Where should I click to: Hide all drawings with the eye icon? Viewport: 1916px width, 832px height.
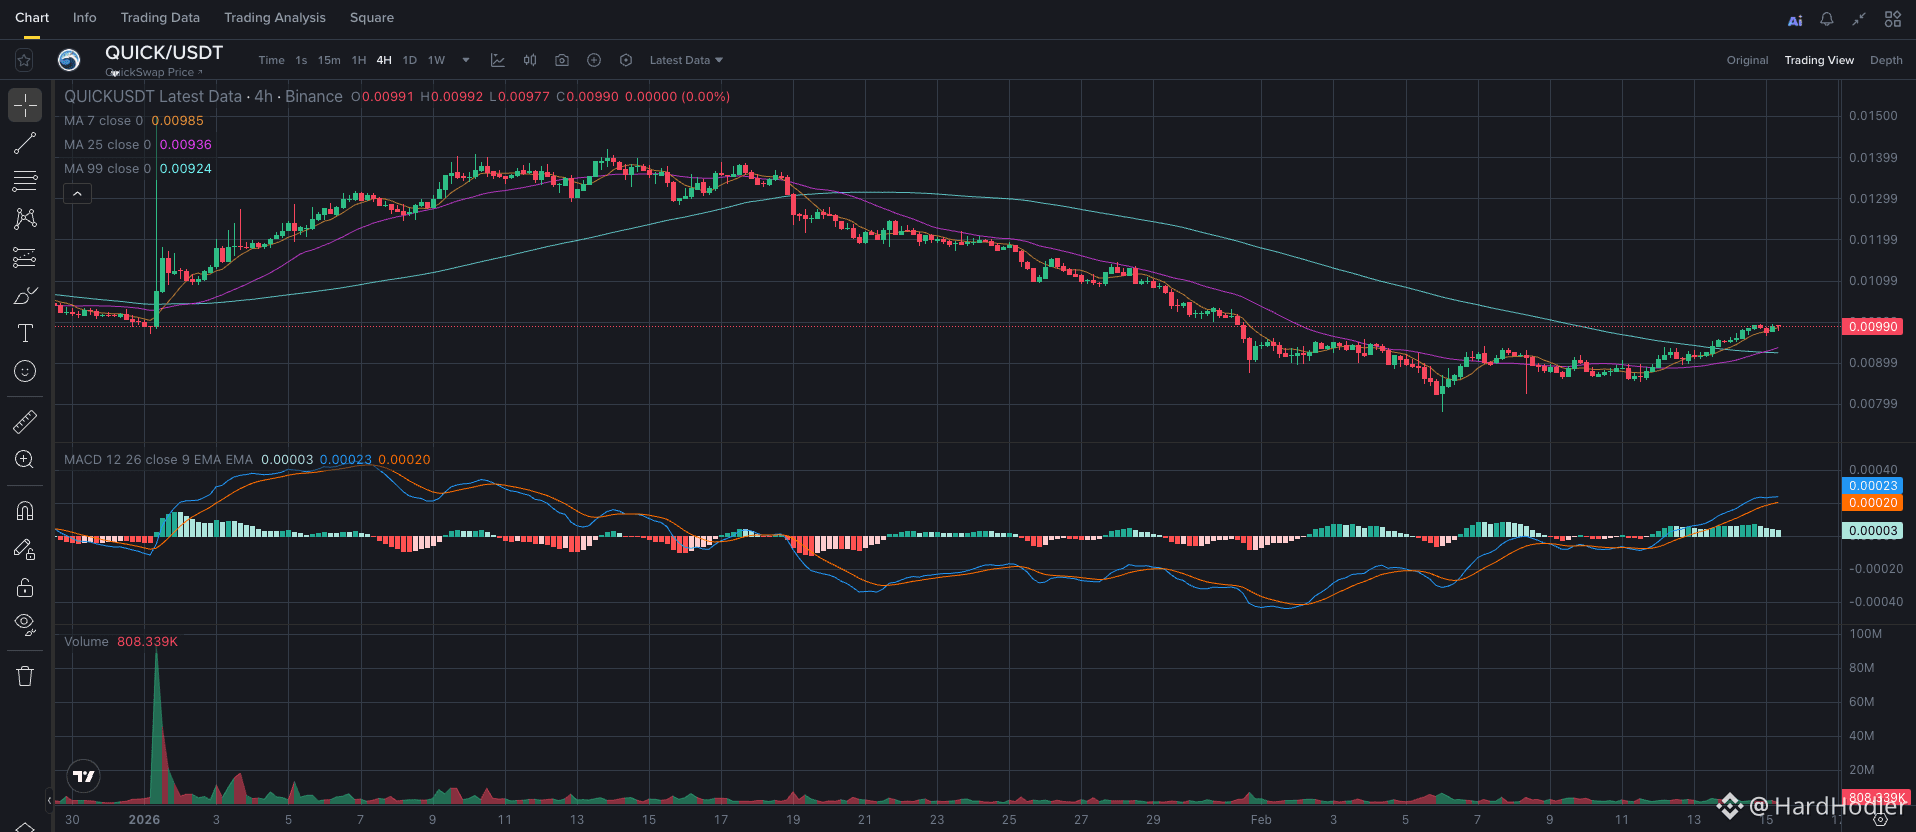tap(25, 625)
